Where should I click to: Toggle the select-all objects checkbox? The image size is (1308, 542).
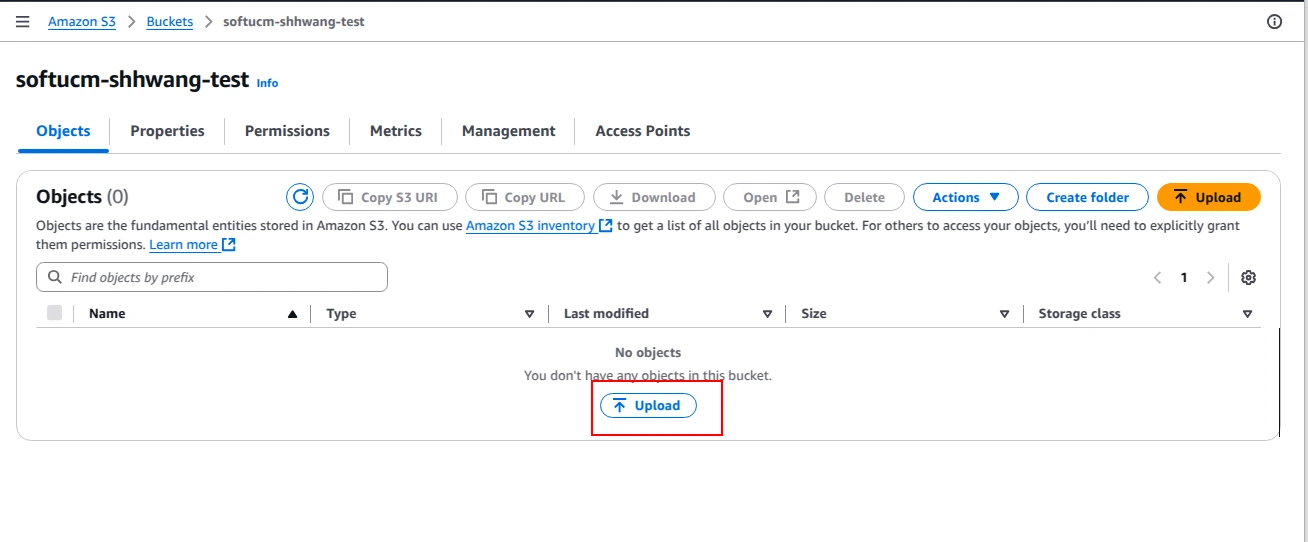tap(54, 313)
